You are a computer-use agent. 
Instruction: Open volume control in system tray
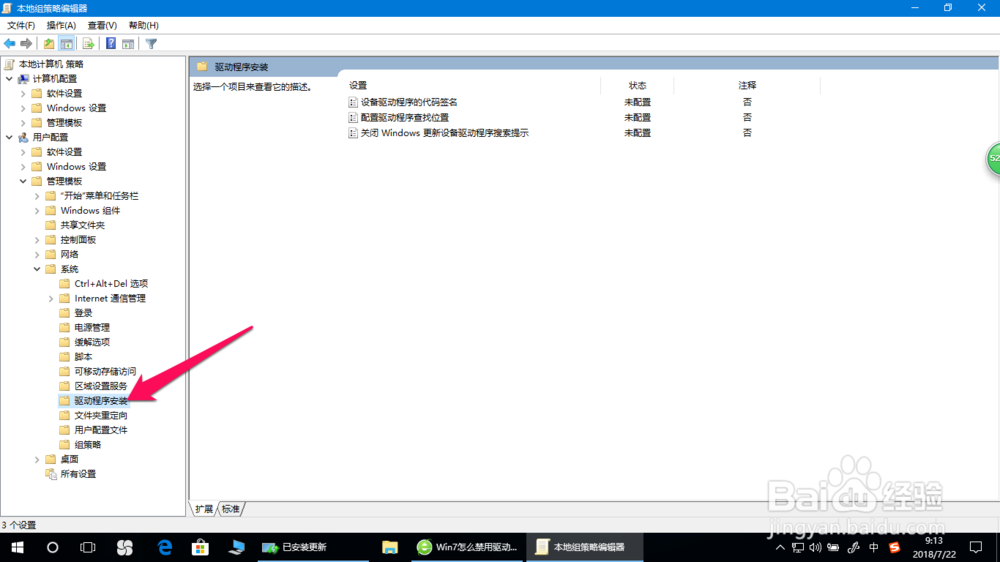coord(816,547)
